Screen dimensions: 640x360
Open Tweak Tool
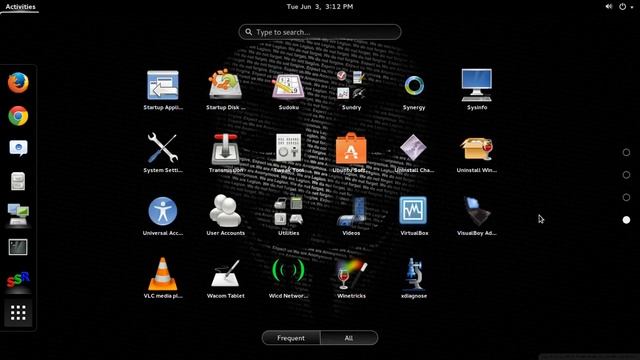point(288,148)
